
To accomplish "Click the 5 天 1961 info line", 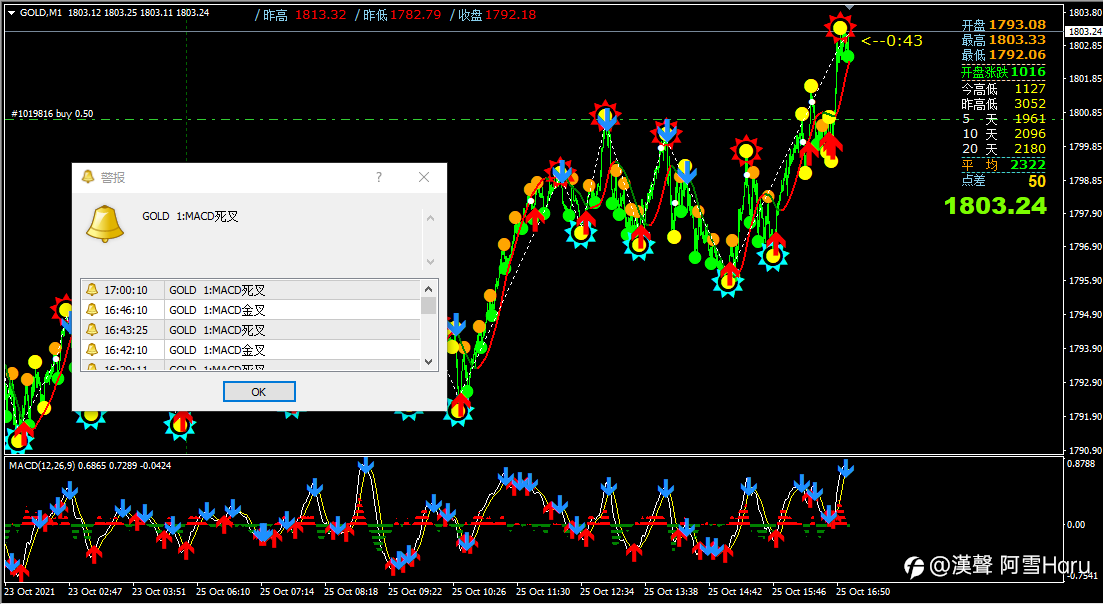I will tap(1004, 119).
